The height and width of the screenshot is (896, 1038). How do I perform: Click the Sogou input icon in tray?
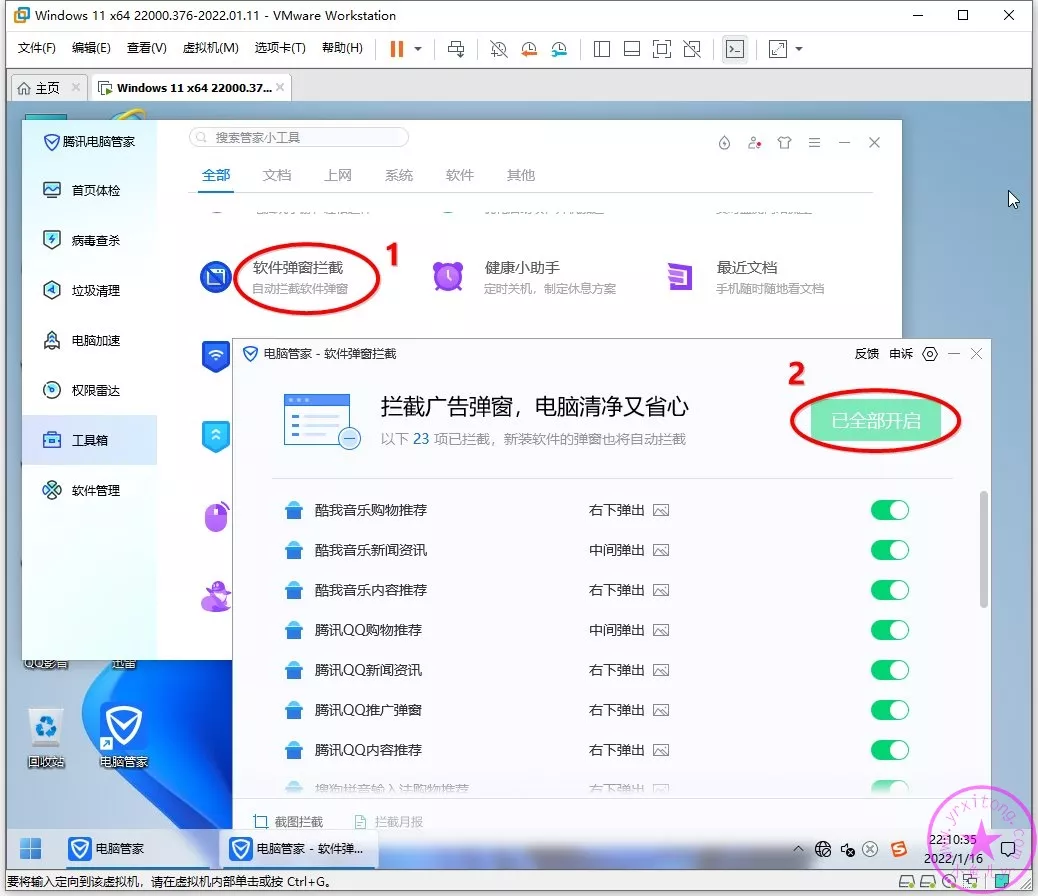coord(898,849)
